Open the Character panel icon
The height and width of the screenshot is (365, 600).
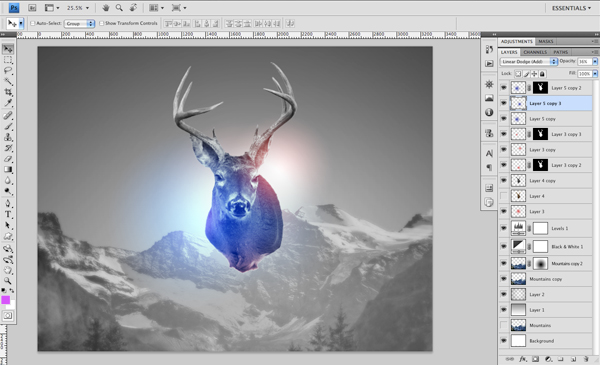pyautogui.click(x=489, y=153)
